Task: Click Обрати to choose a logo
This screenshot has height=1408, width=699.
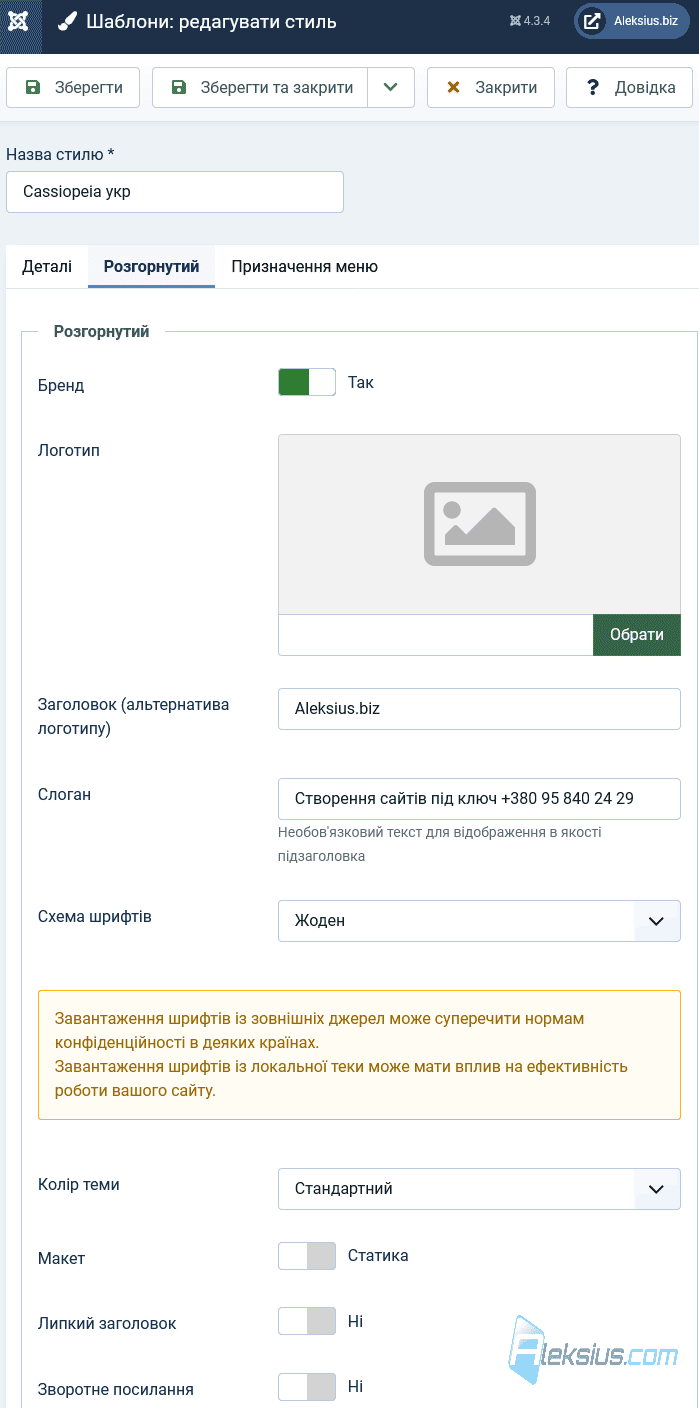Action: (637, 635)
